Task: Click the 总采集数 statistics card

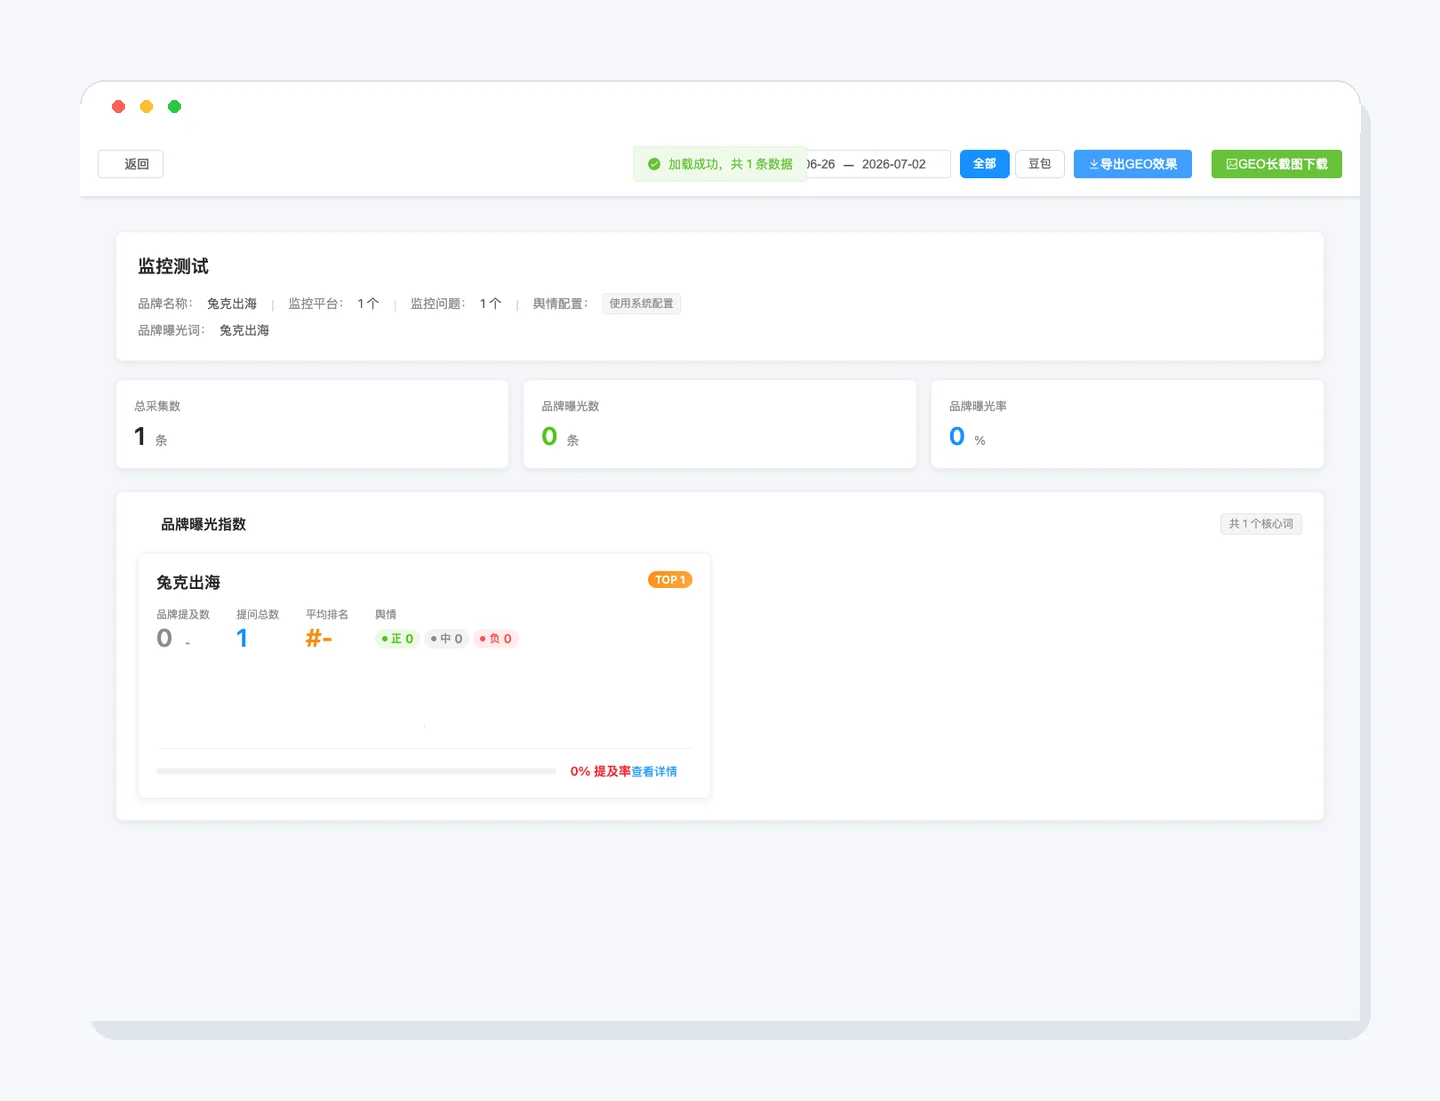Action: pos(312,424)
